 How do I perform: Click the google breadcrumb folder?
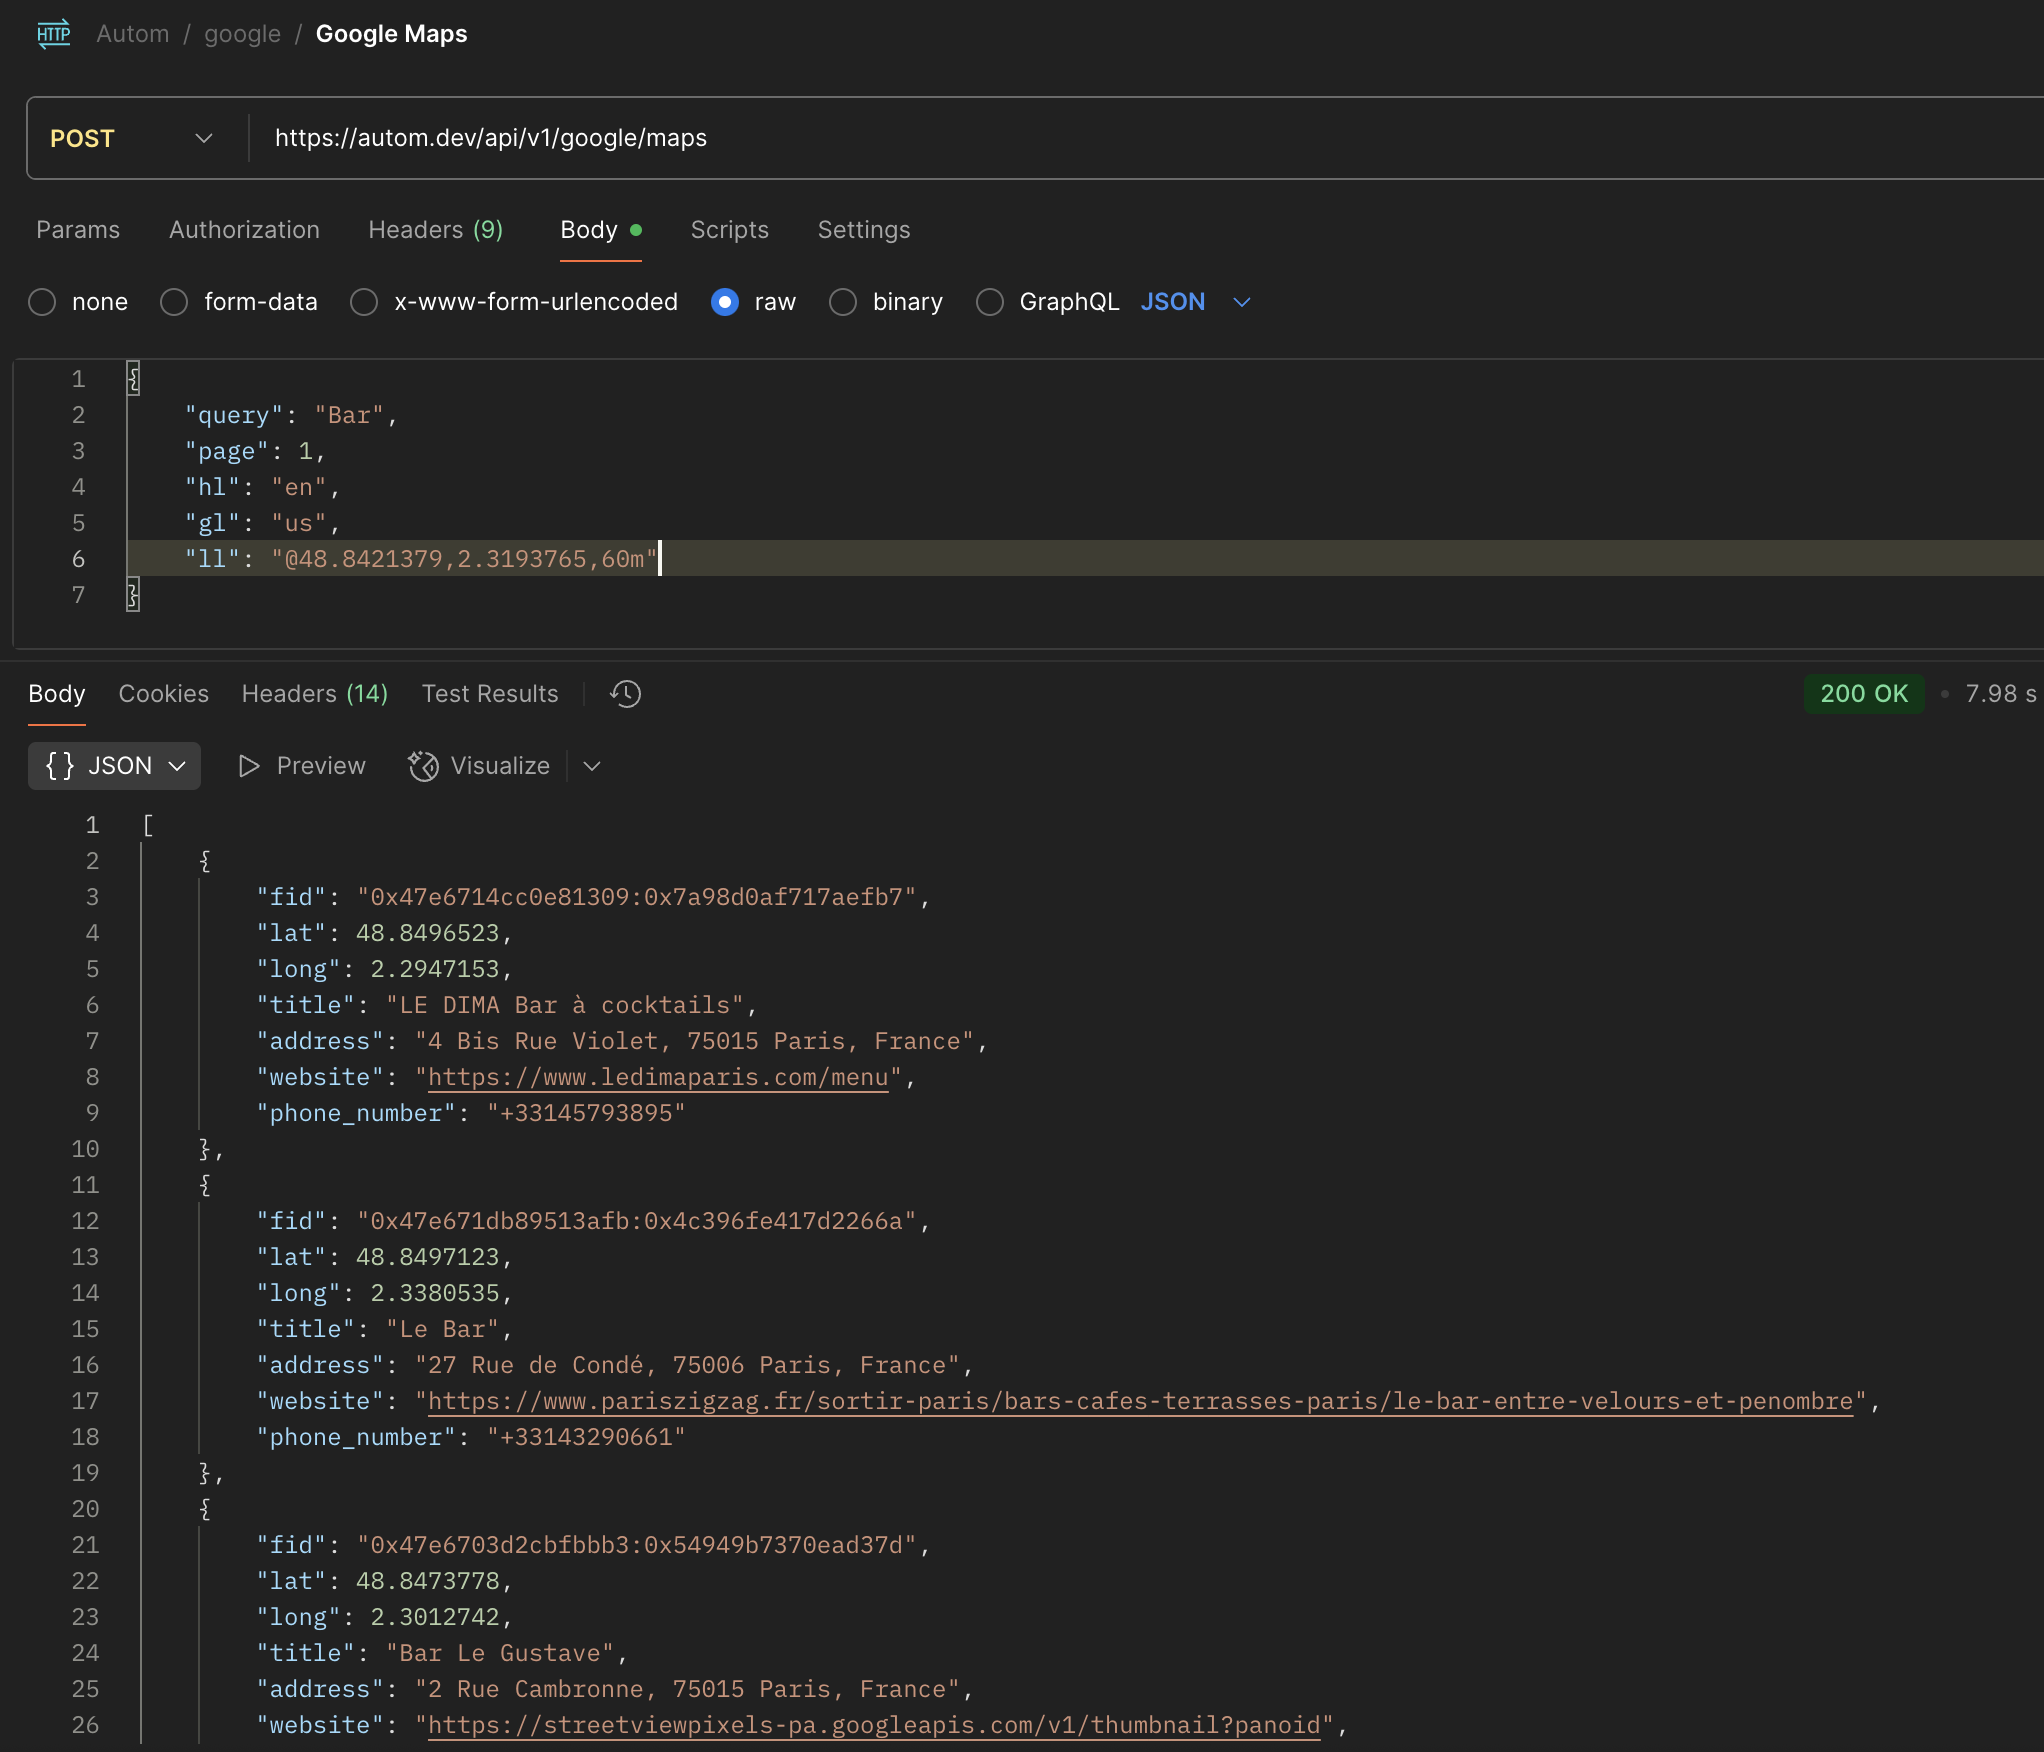(x=242, y=34)
